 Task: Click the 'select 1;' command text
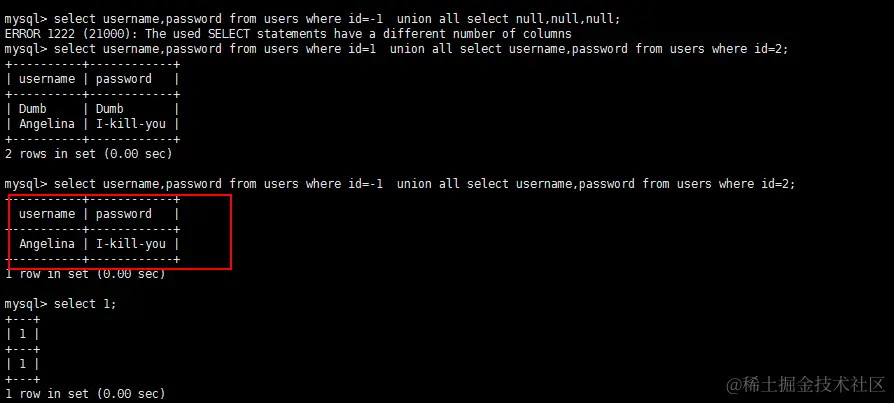(x=85, y=304)
